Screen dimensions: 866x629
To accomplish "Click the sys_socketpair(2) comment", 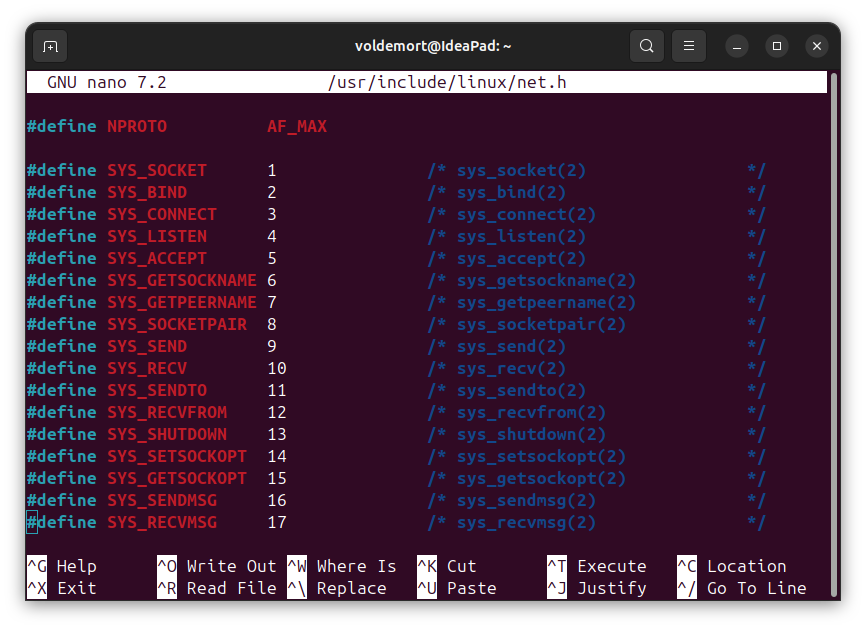I will click(x=541, y=325).
